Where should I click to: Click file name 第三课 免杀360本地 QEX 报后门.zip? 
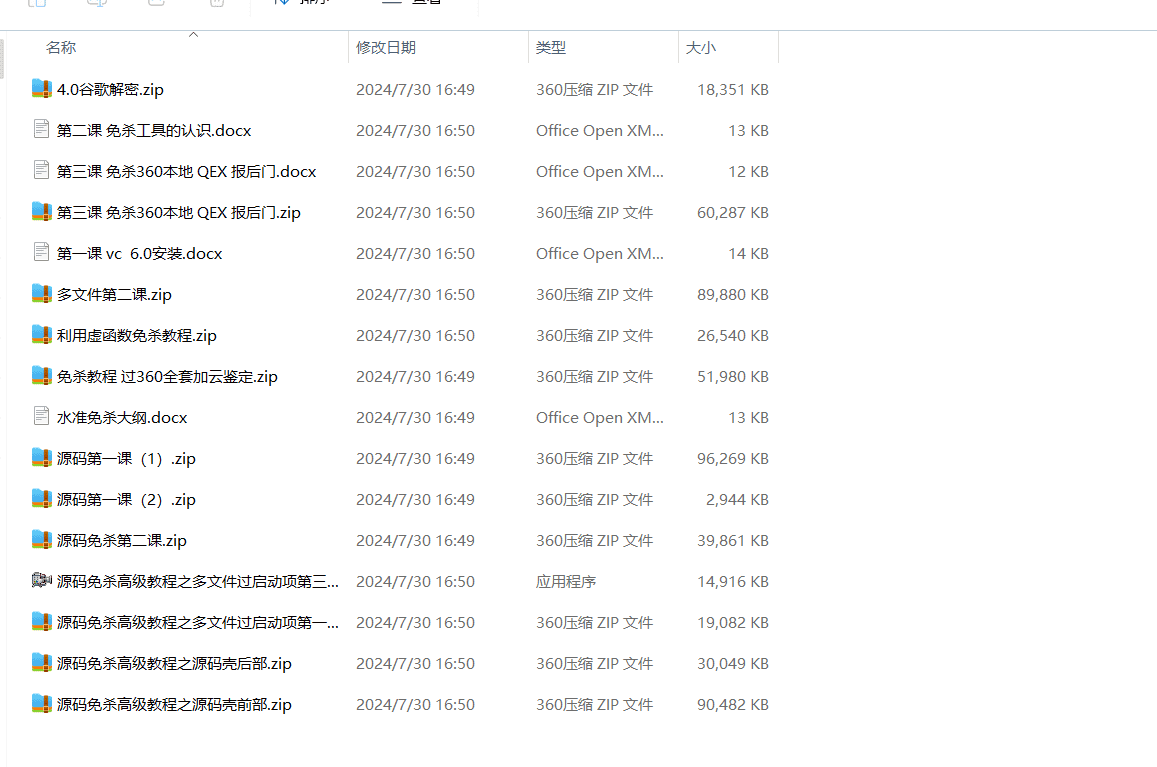point(179,213)
